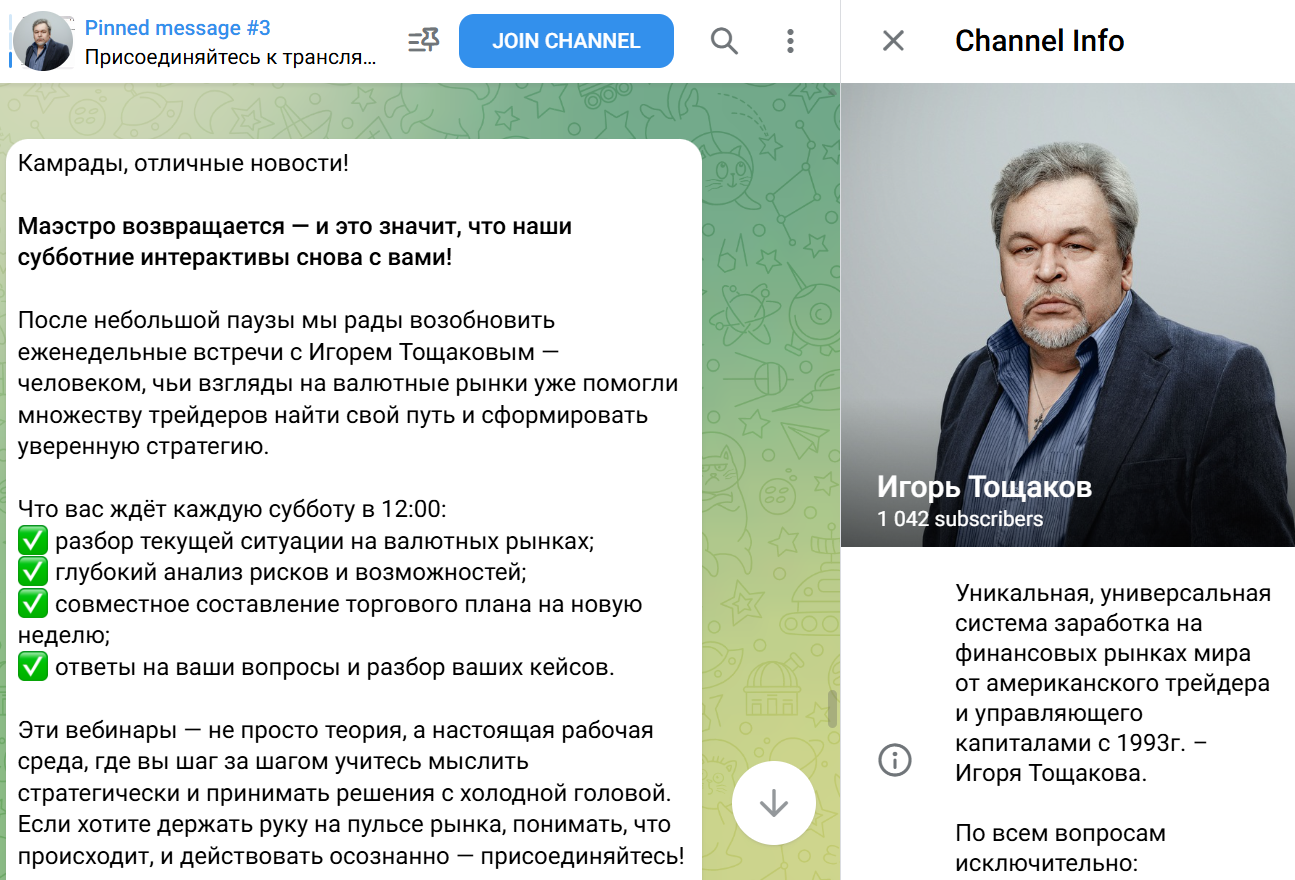
Task: Open the pinned messages list icon
Action: coord(423,41)
